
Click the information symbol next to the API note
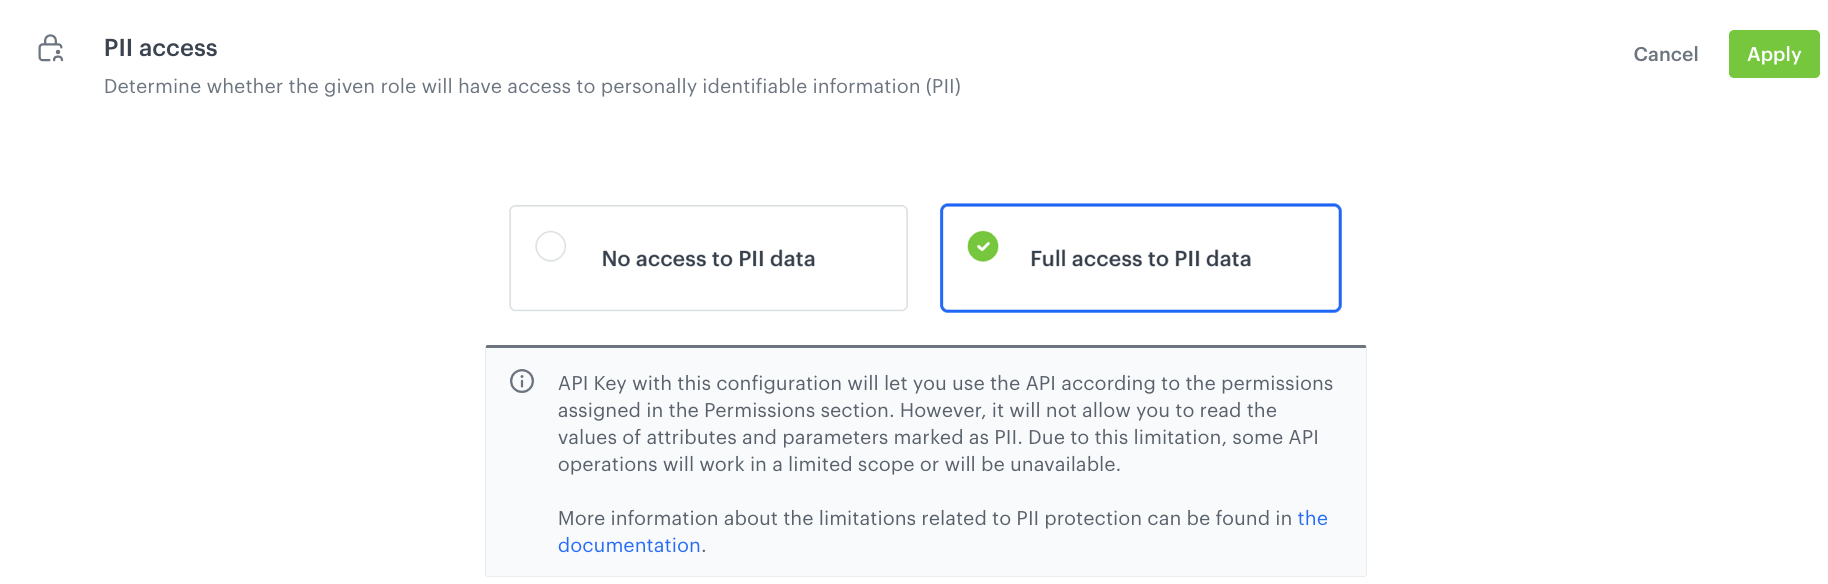522,382
